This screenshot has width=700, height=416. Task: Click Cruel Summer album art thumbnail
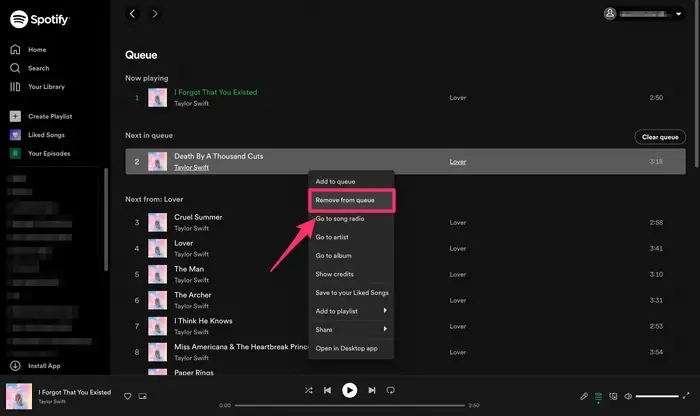[158, 222]
